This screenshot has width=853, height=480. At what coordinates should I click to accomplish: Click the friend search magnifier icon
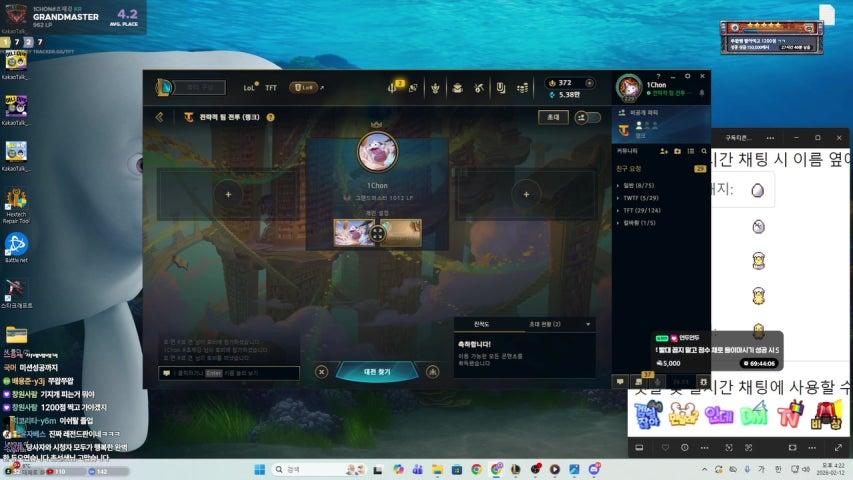pos(704,151)
